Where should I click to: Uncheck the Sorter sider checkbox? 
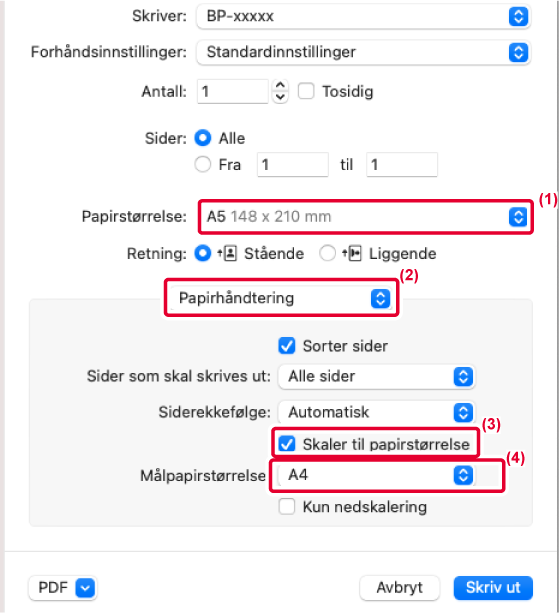tap(287, 346)
